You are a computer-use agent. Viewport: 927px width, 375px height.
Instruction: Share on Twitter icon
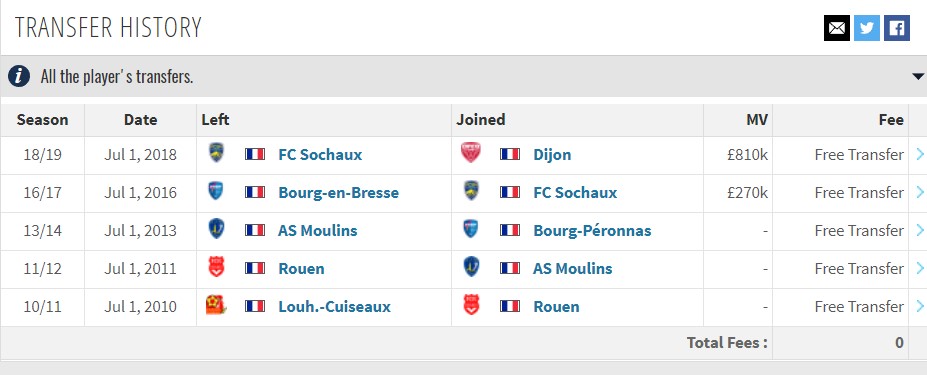tap(867, 28)
